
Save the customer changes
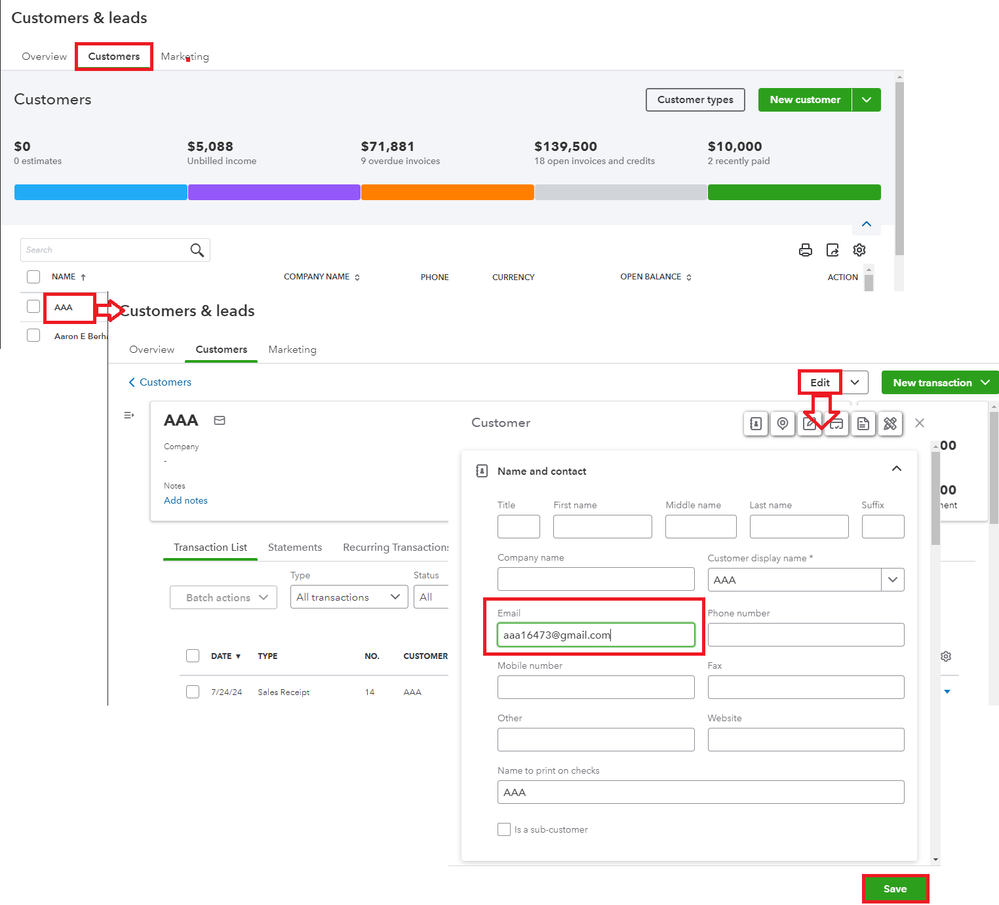click(895, 889)
